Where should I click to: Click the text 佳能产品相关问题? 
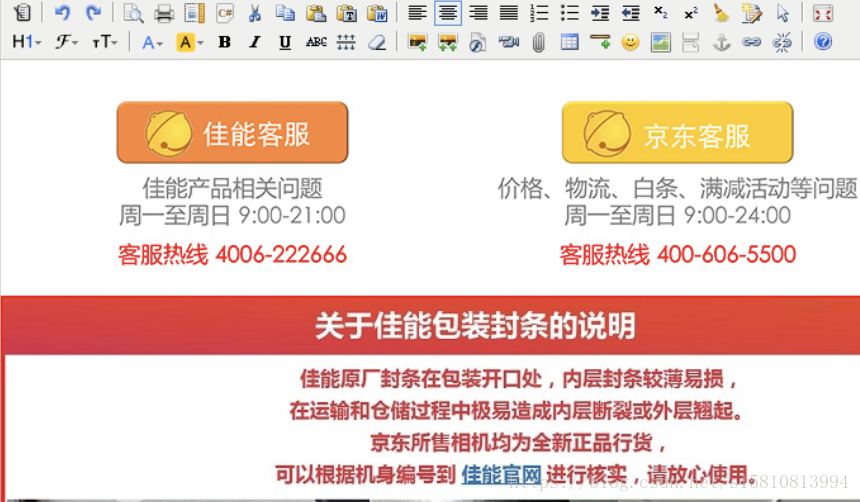click(x=233, y=188)
